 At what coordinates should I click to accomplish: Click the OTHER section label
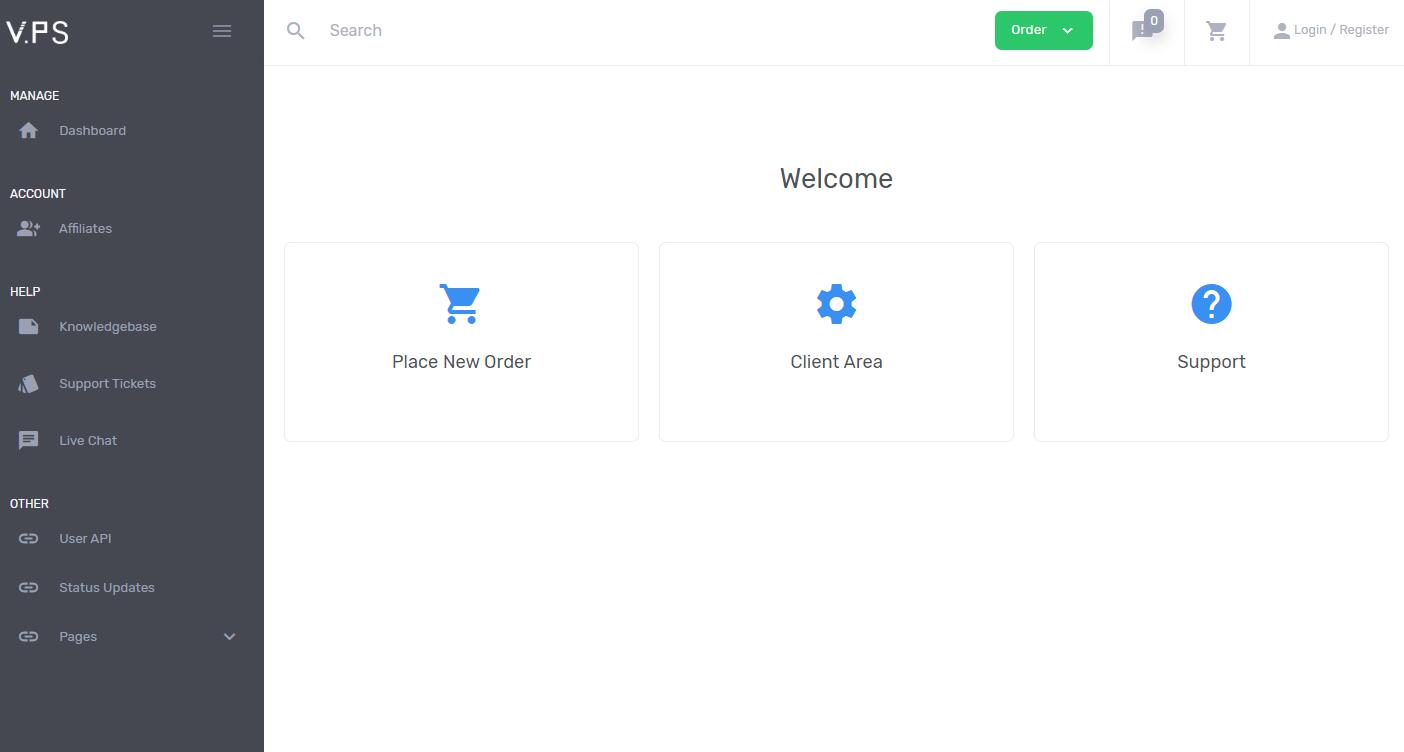pos(29,504)
